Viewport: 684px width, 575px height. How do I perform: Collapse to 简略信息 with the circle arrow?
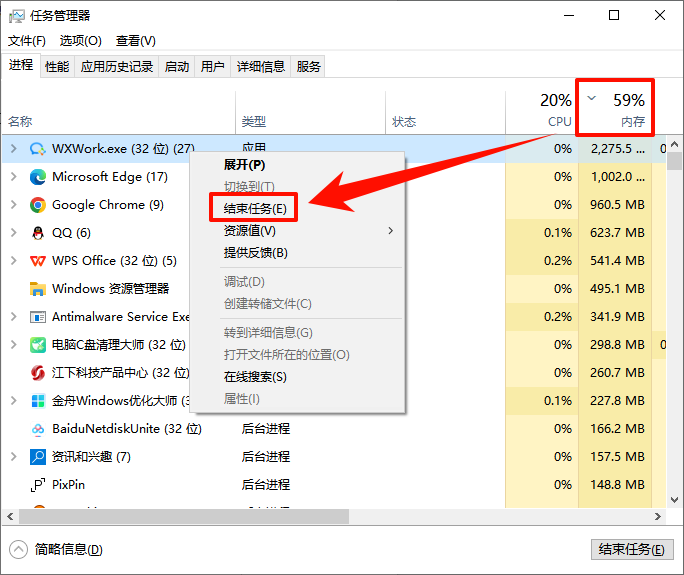[18, 549]
